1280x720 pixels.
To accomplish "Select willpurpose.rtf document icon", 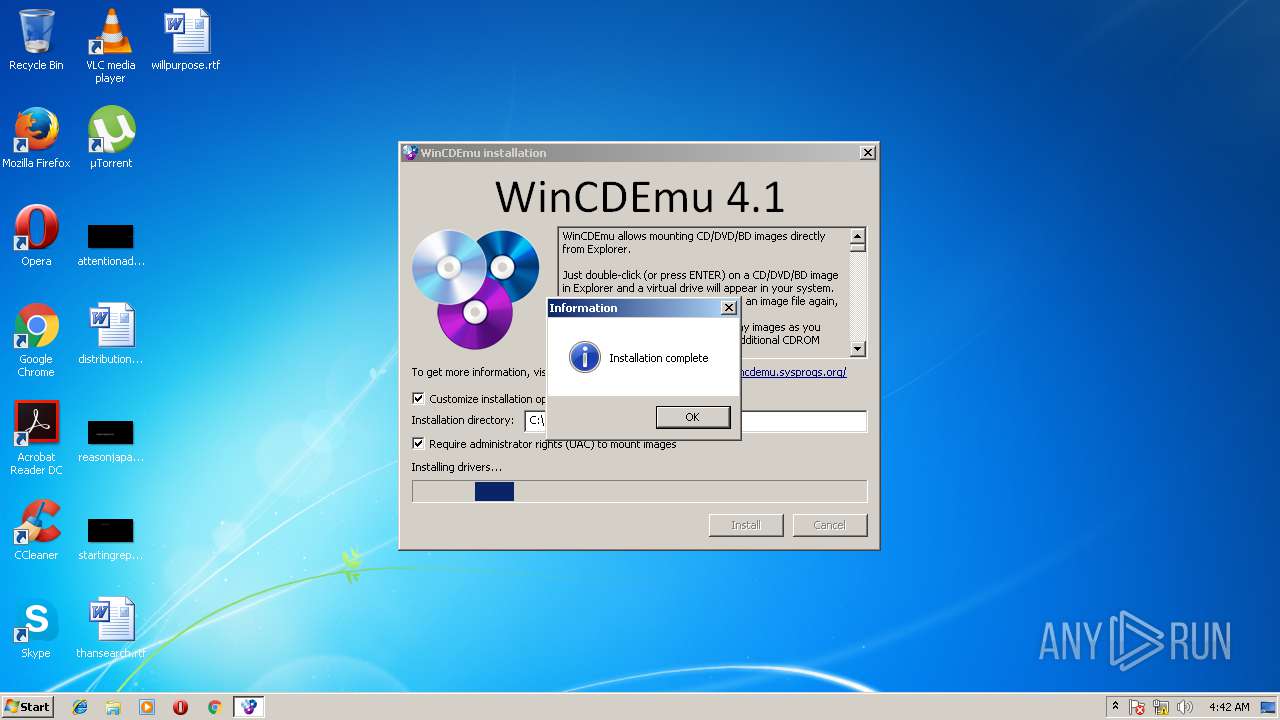I will coord(186,40).
